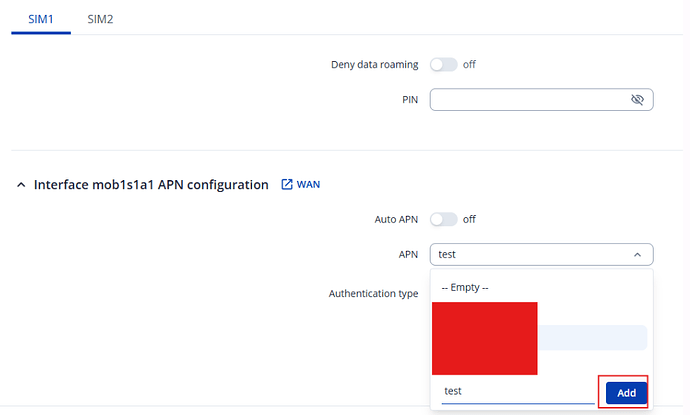Select the highlighted APN list option
This screenshot has height=415, width=690.
click(x=592, y=338)
